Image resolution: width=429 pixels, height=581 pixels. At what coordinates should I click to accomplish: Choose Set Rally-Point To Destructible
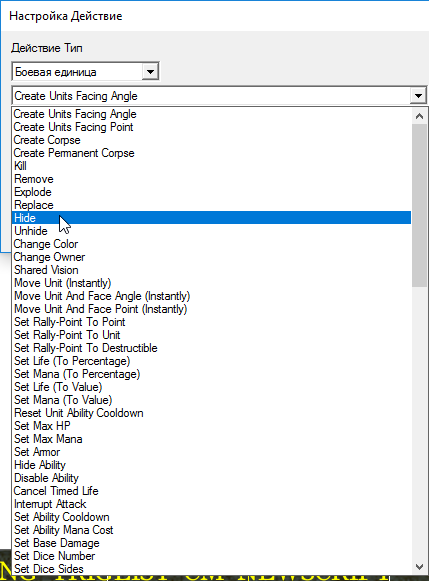coord(212,348)
